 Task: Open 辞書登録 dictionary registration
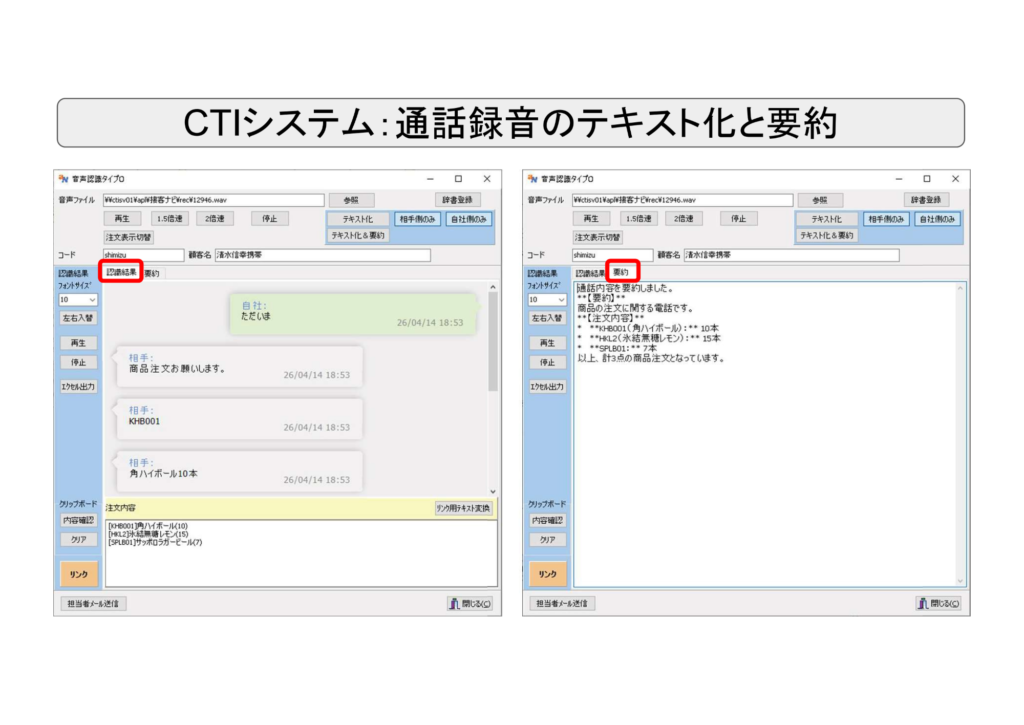(460, 199)
